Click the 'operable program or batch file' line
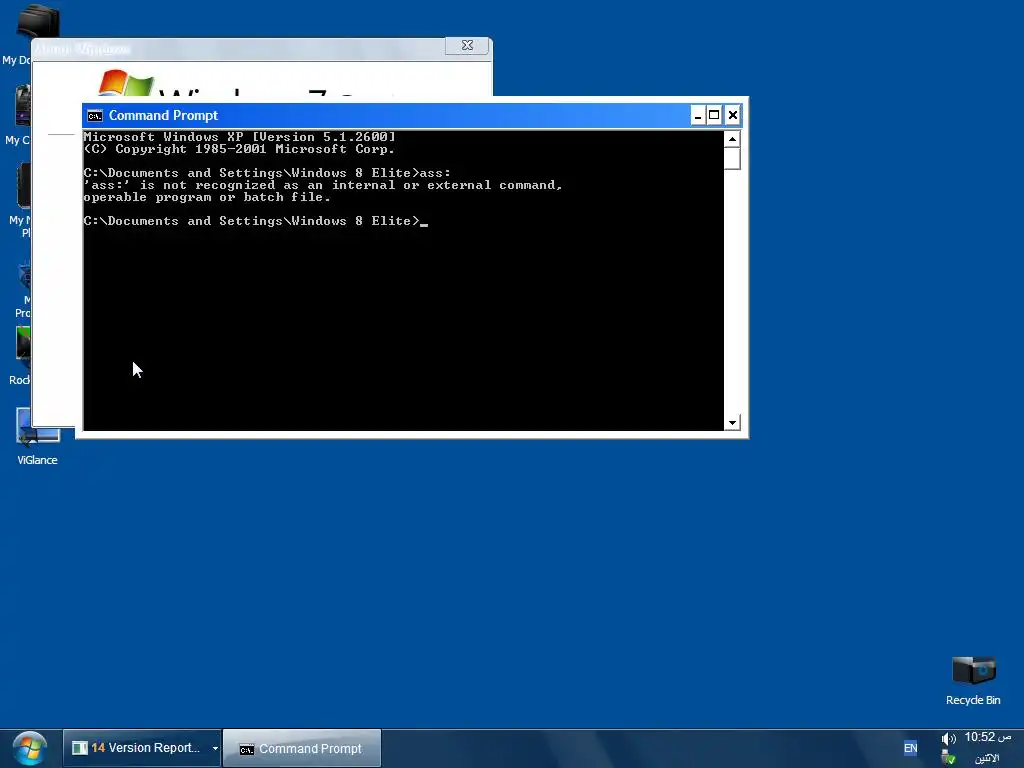This screenshot has width=1024, height=768. coord(207,197)
